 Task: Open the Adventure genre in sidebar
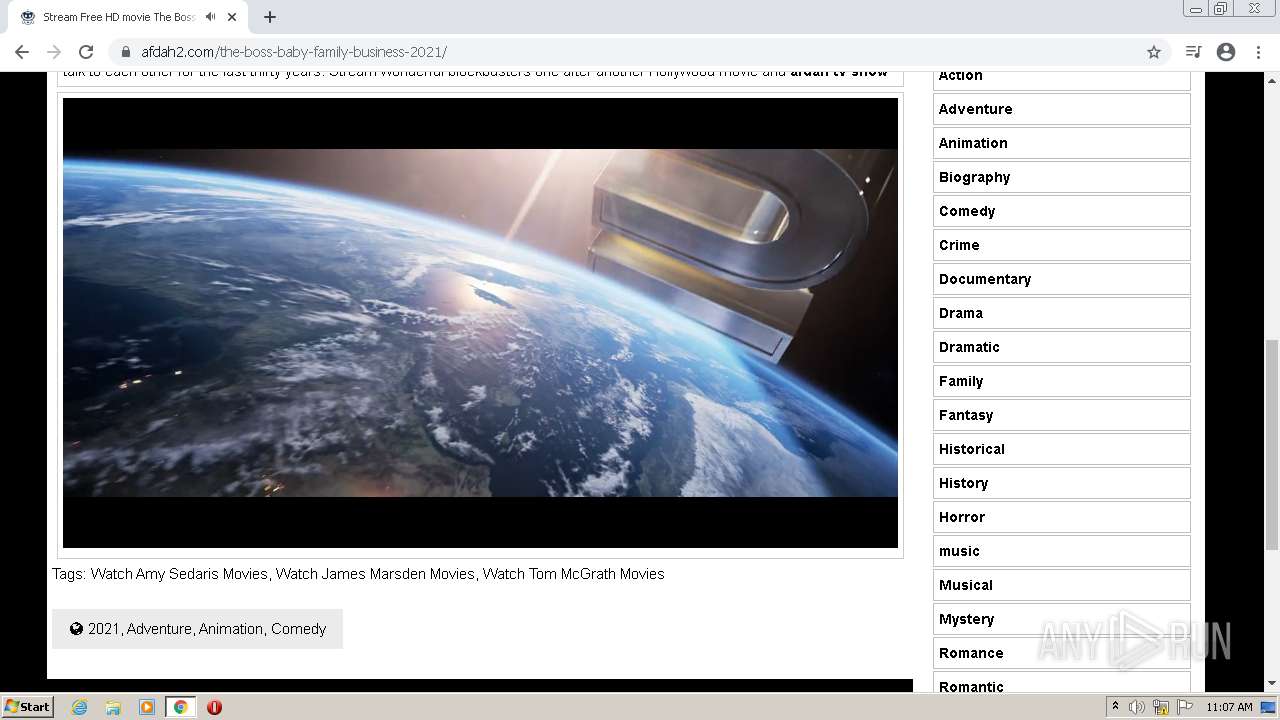point(1062,109)
